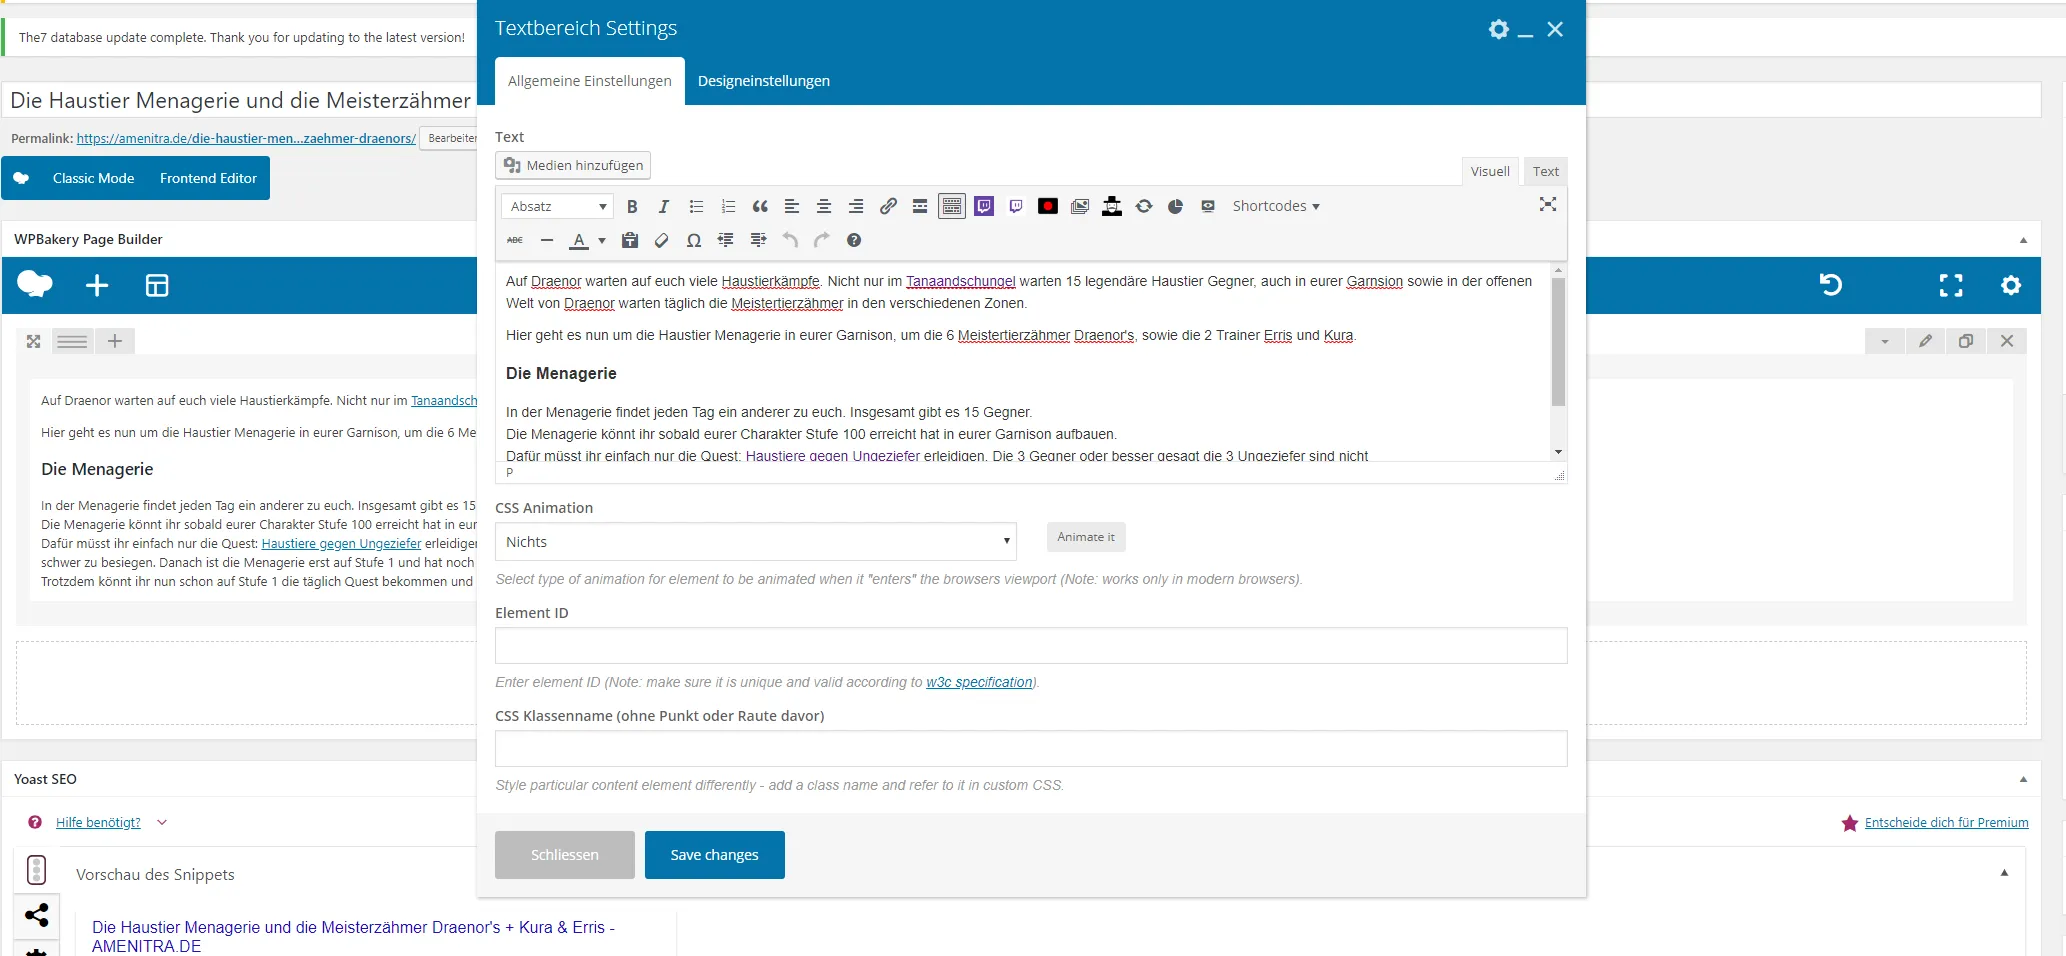
Task: Insert a numbered list
Action: [728, 206]
